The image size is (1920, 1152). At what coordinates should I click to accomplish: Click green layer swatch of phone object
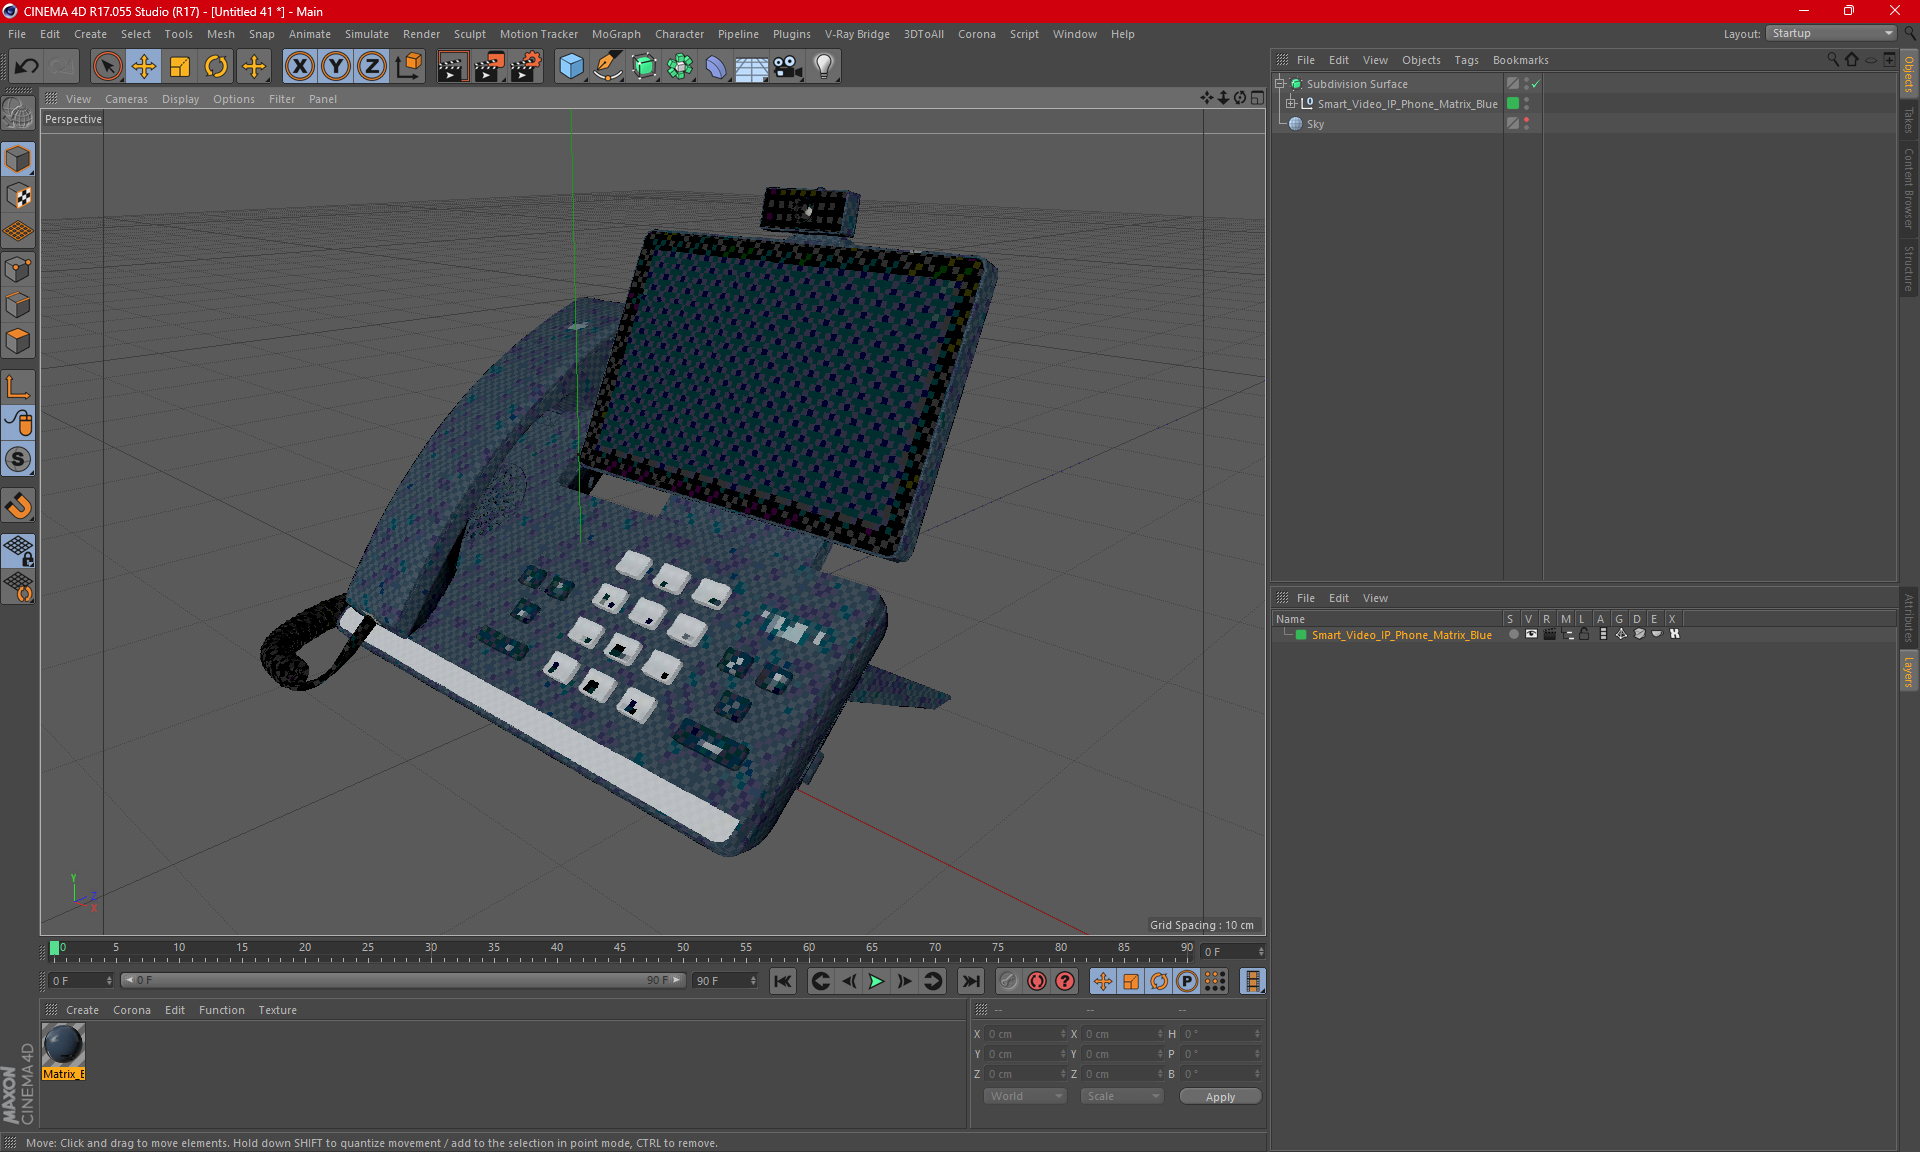(1513, 104)
